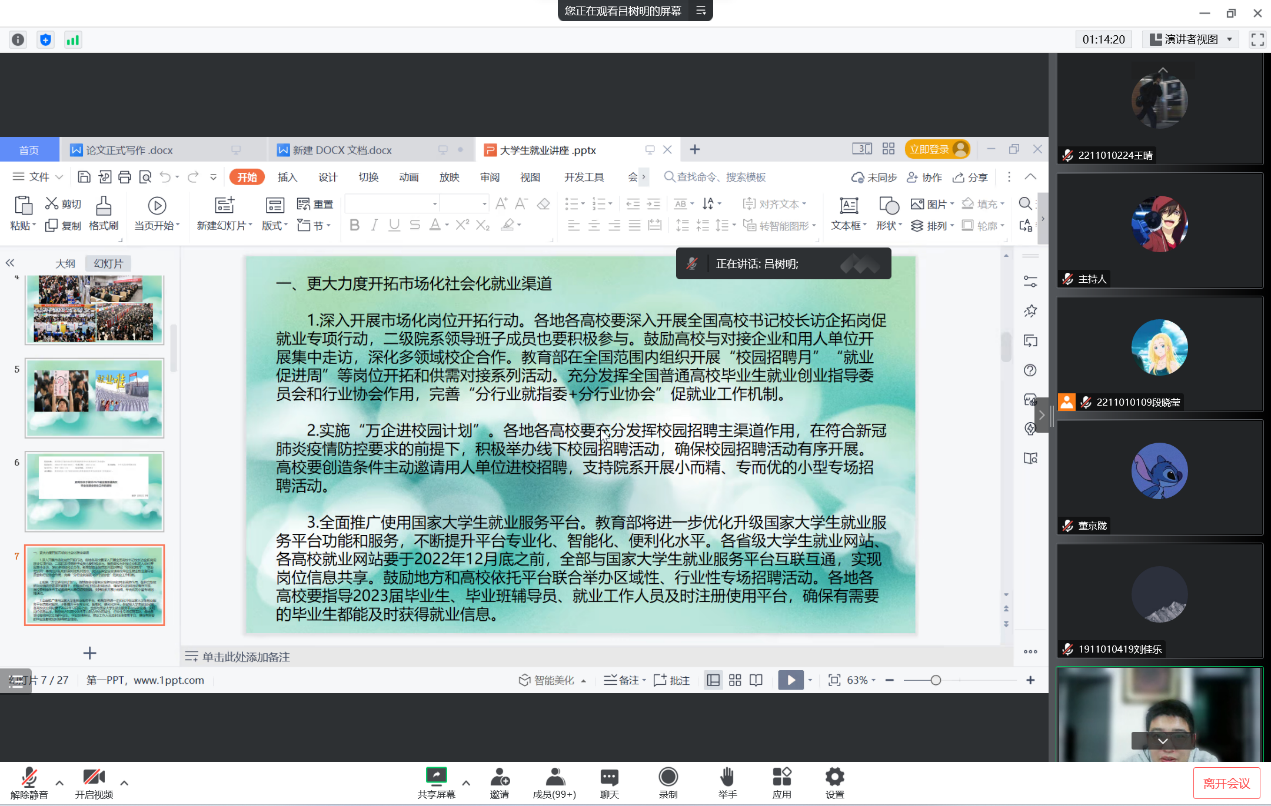Switch to the 插入 ribbon tab

(x=287, y=177)
